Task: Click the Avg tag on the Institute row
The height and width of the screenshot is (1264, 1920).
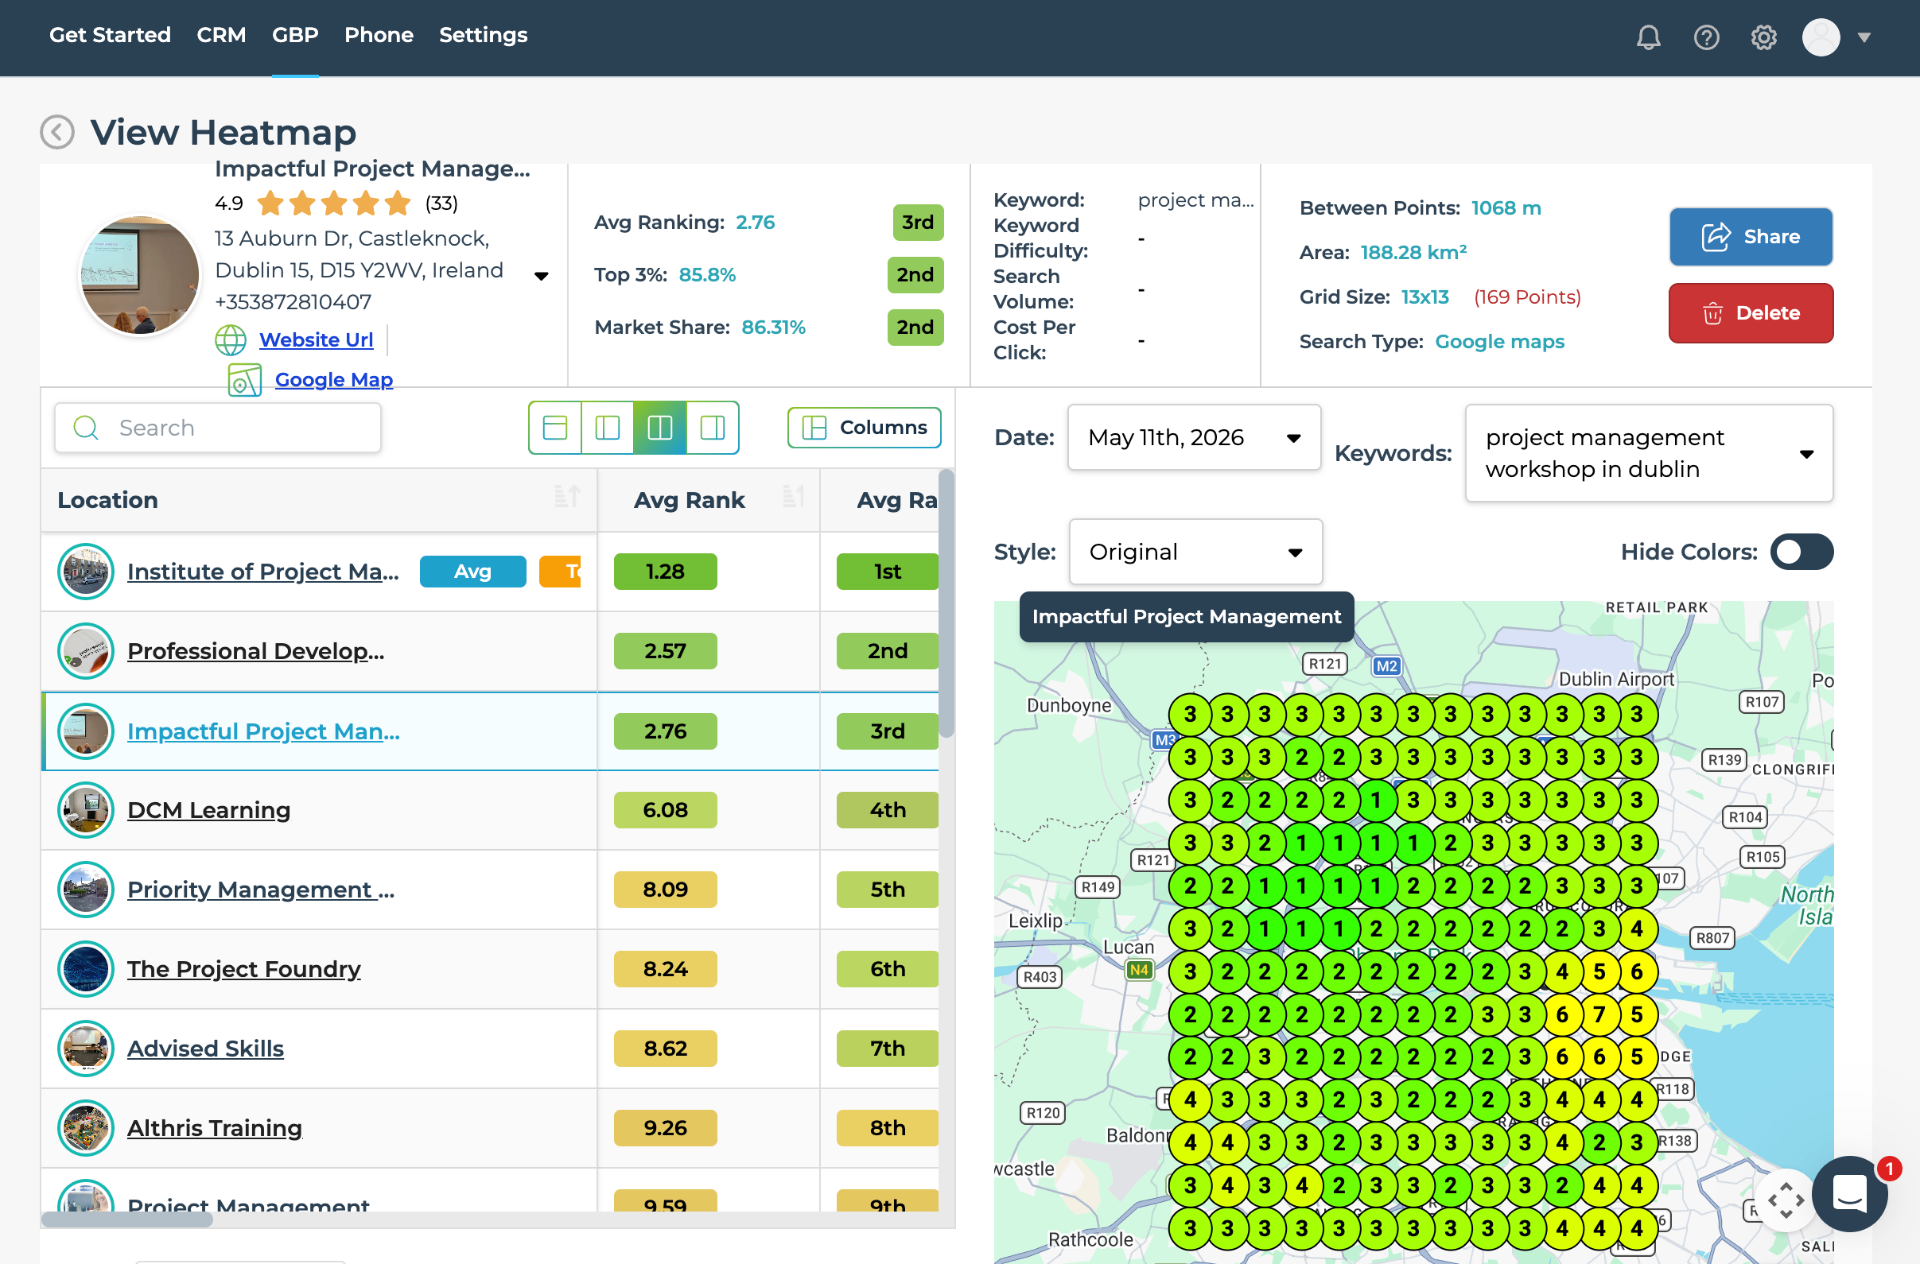Action: pos(473,572)
